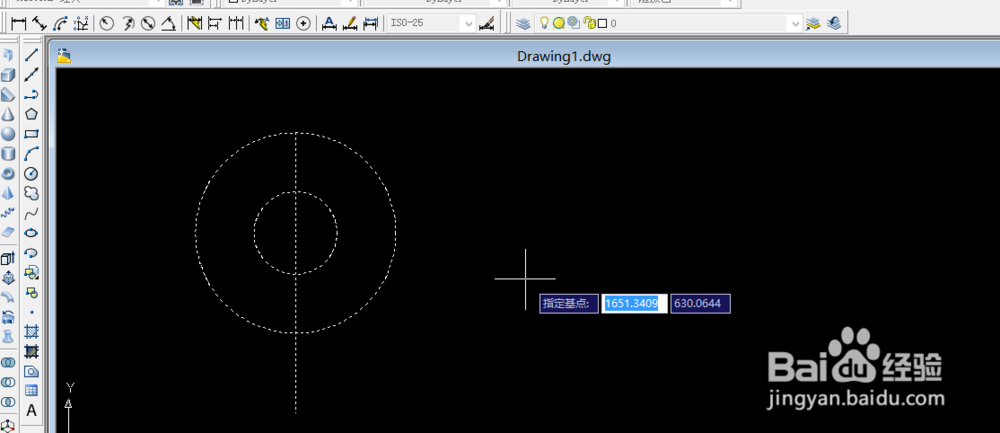Select the Baseline dimension tool
1000x433 pixels.
(x=215, y=24)
